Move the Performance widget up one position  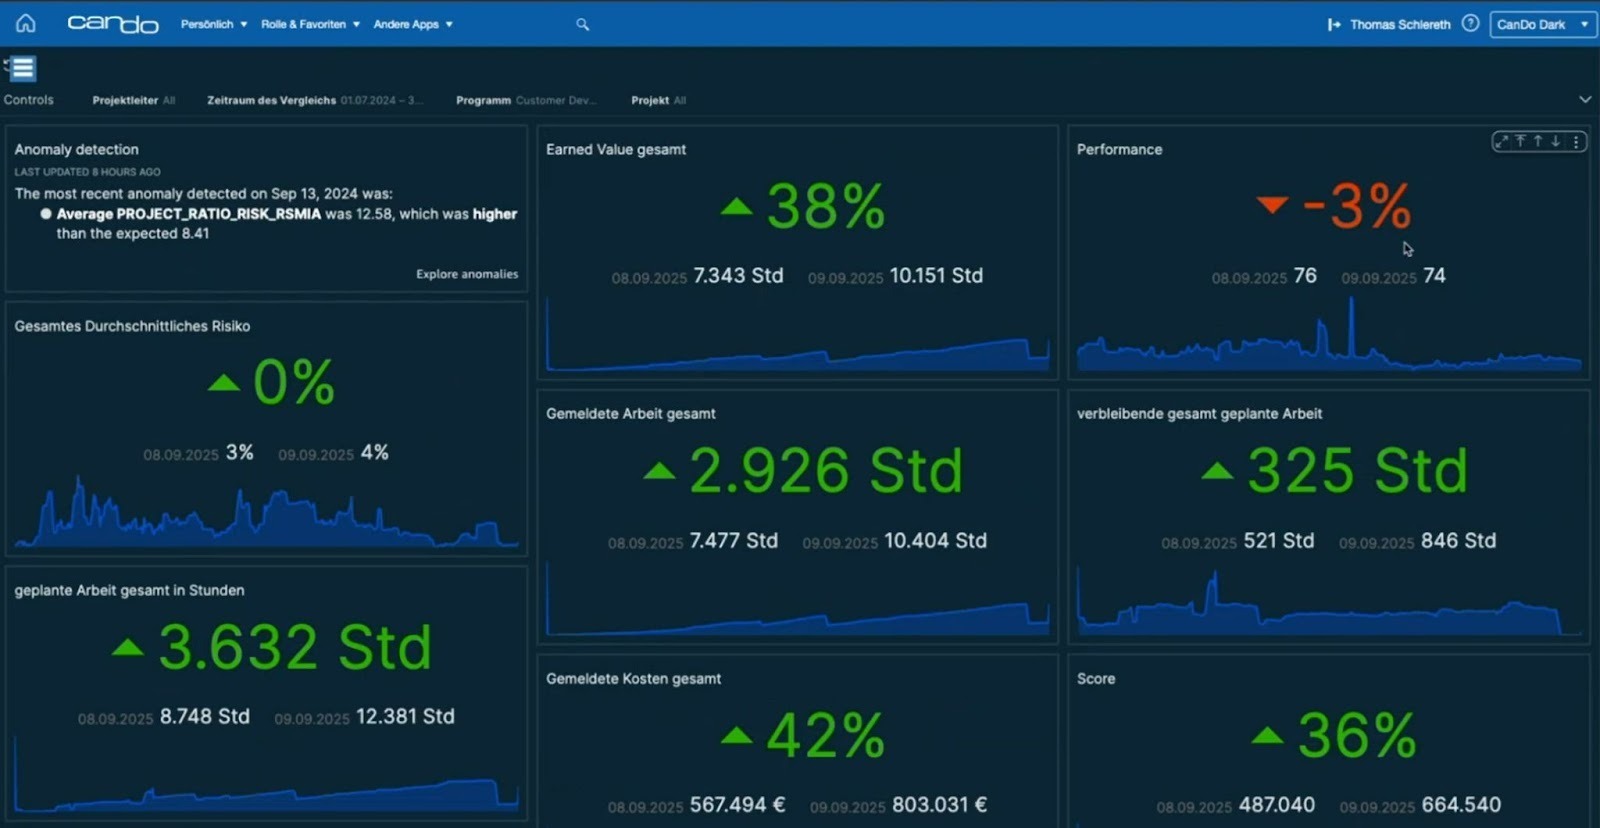click(1538, 142)
